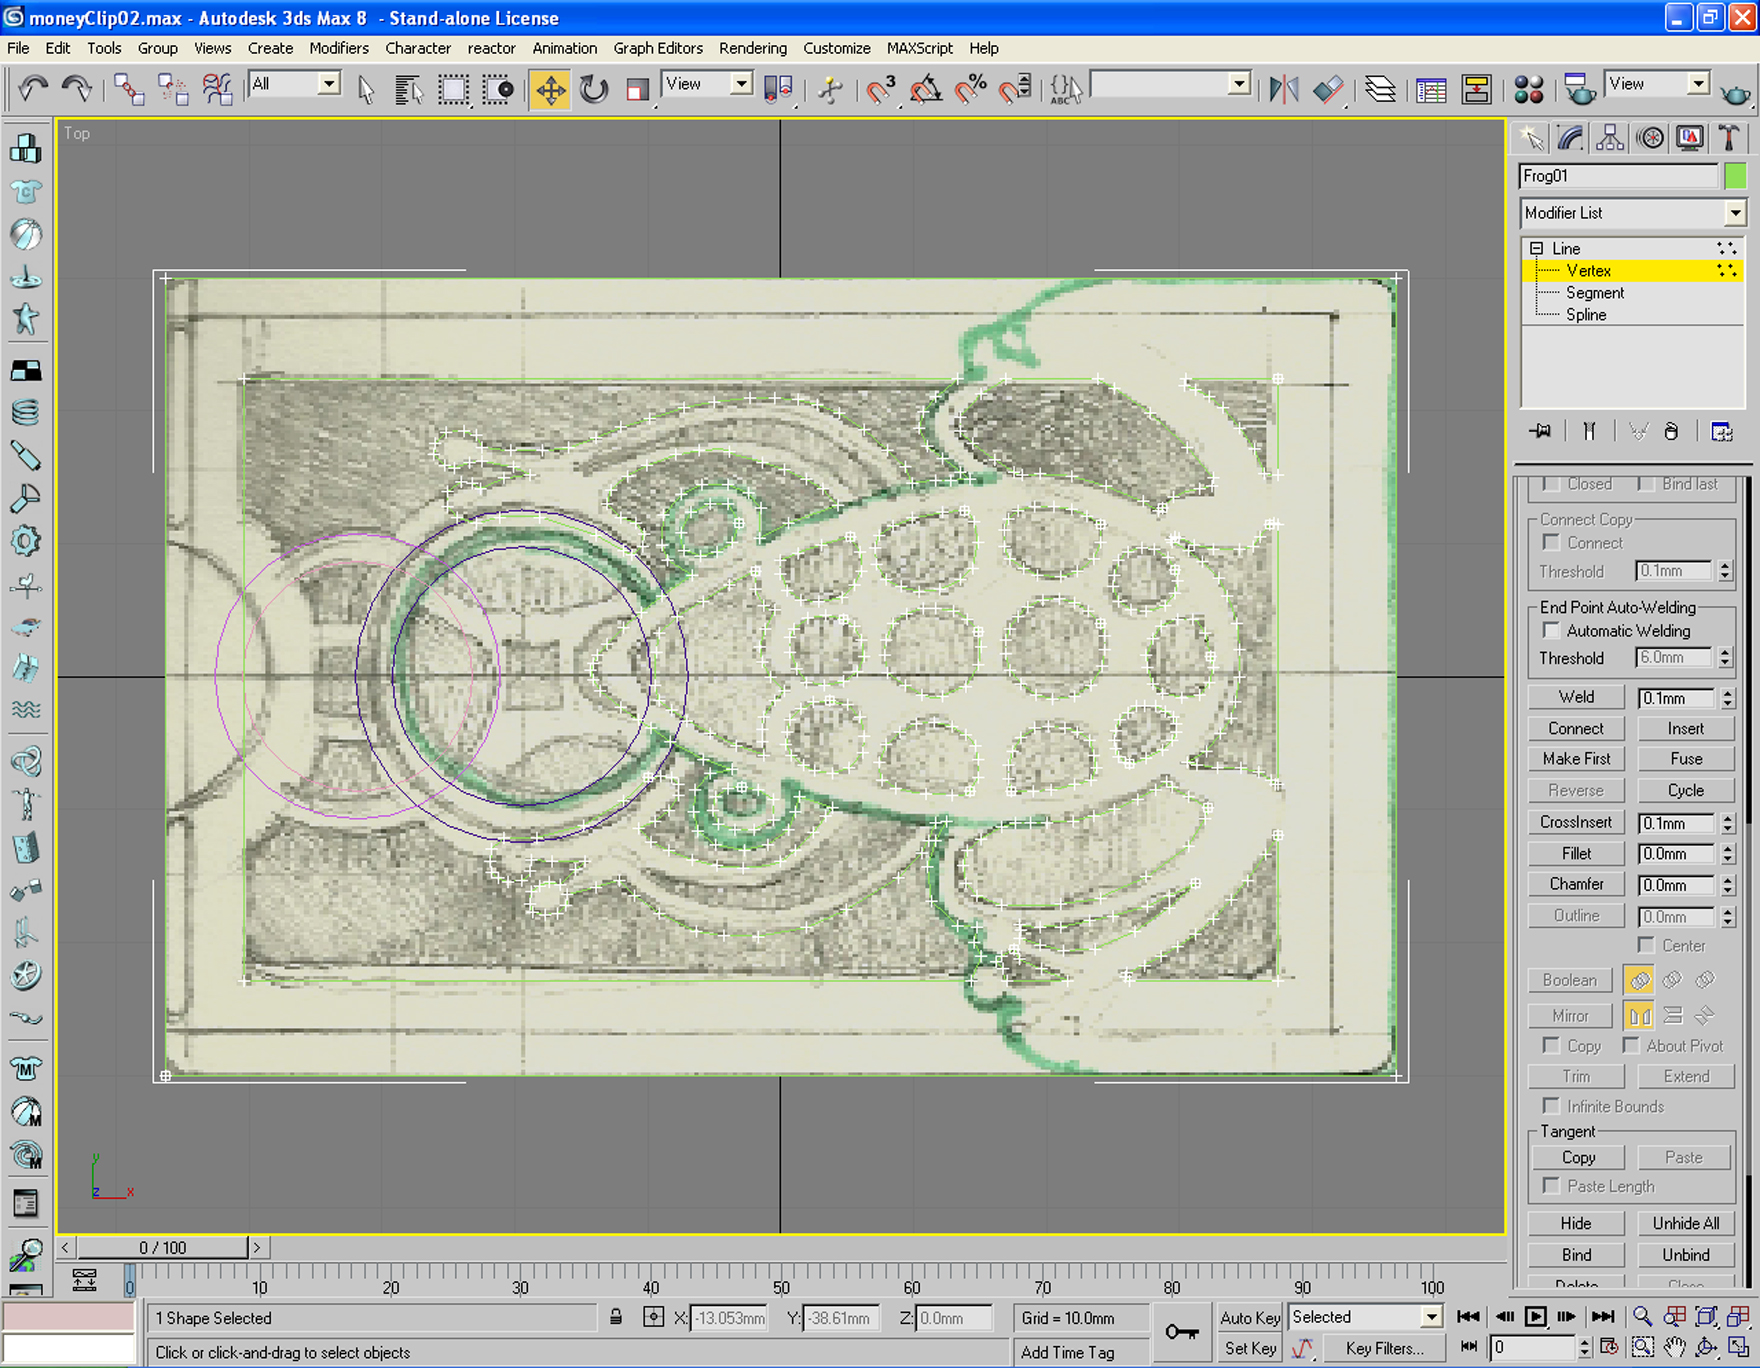The height and width of the screenshot is (1368, 1760).
Task: Open the Graph Editors menu
Action: tap(657, 48)
